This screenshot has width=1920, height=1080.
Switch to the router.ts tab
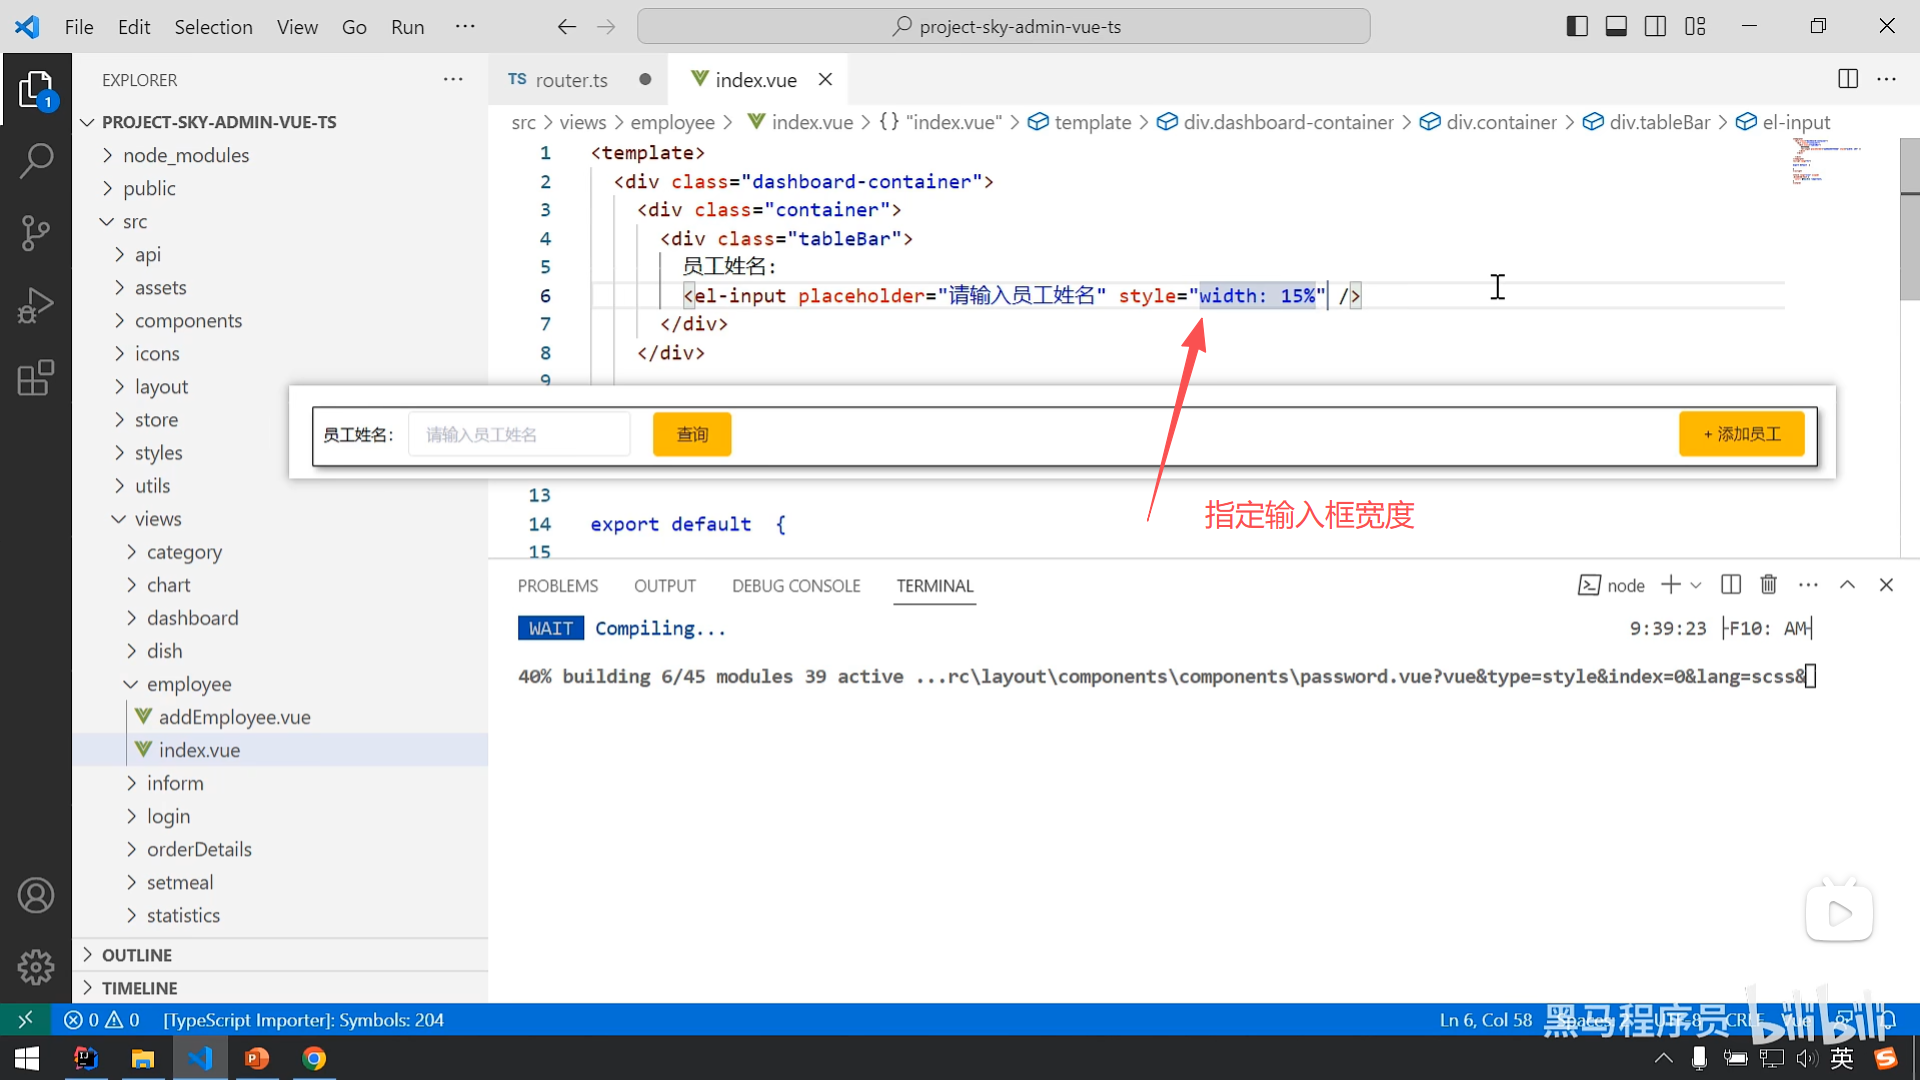[570, 80]
